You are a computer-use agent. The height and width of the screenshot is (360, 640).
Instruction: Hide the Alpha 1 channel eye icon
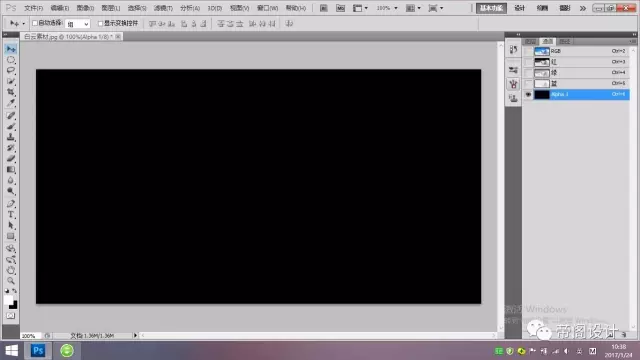coord(528,94)
